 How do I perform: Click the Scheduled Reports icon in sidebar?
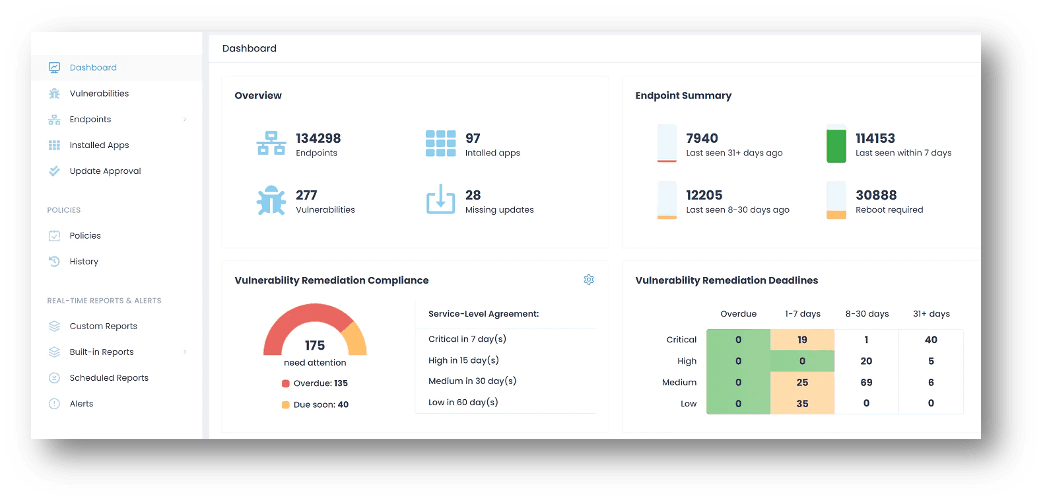point(54,378)
